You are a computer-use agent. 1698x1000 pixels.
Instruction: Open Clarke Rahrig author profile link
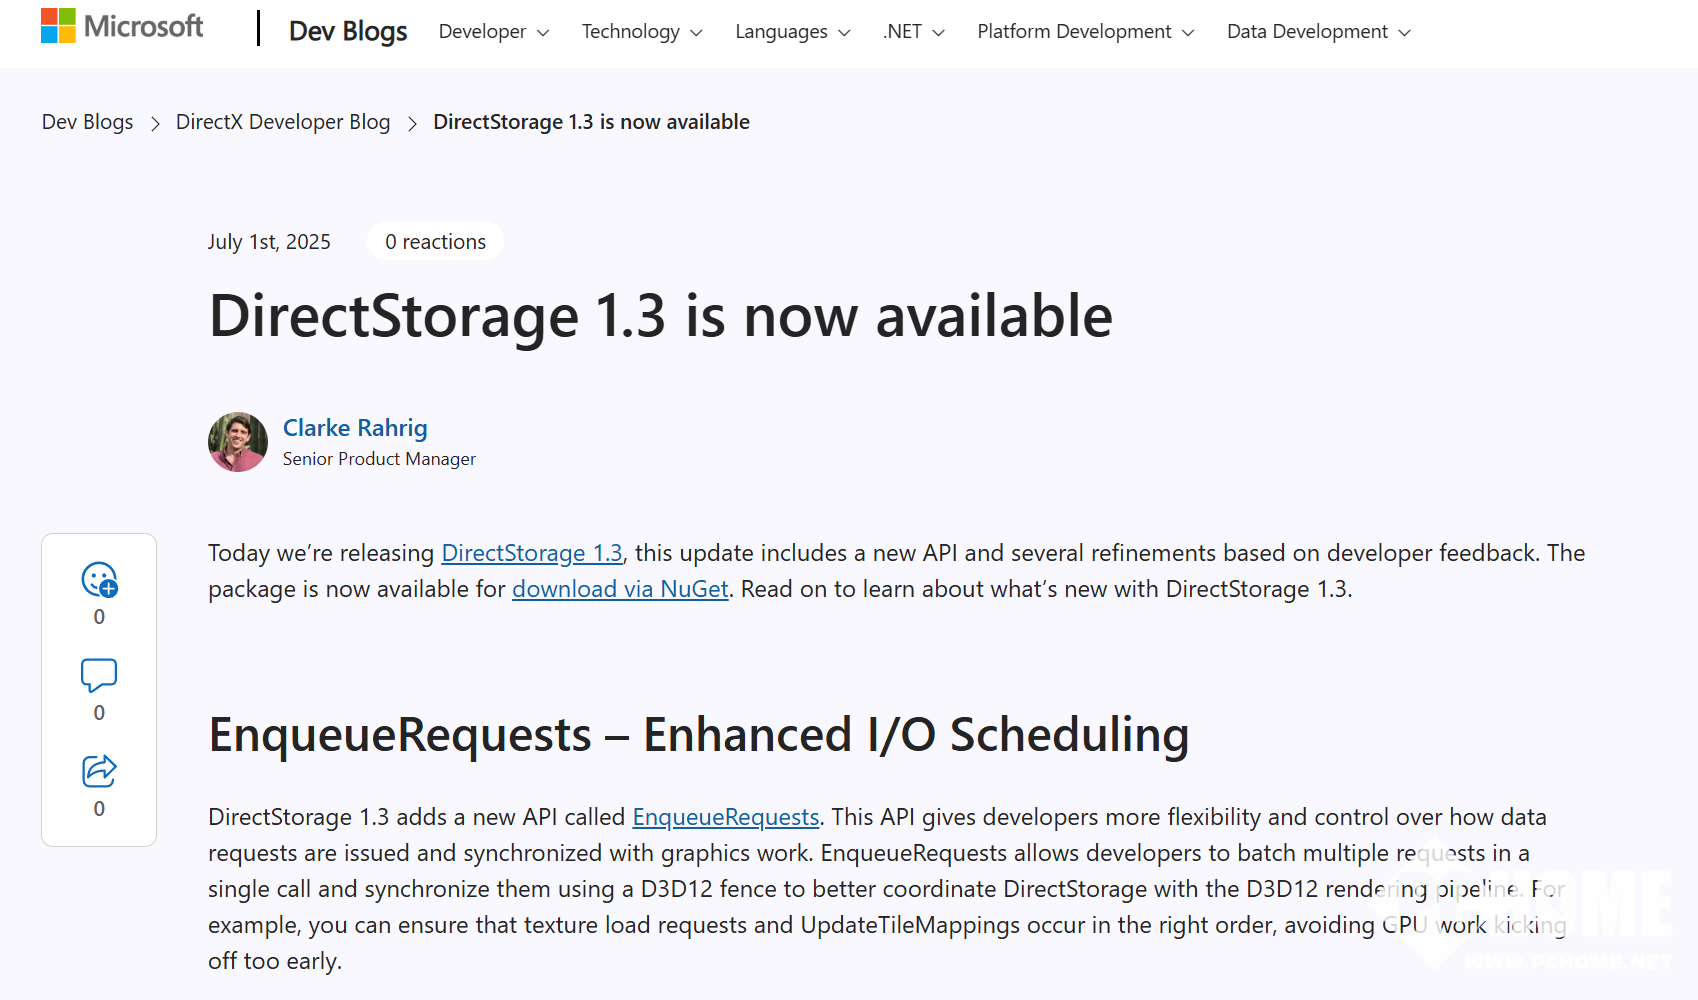(355, 428)
